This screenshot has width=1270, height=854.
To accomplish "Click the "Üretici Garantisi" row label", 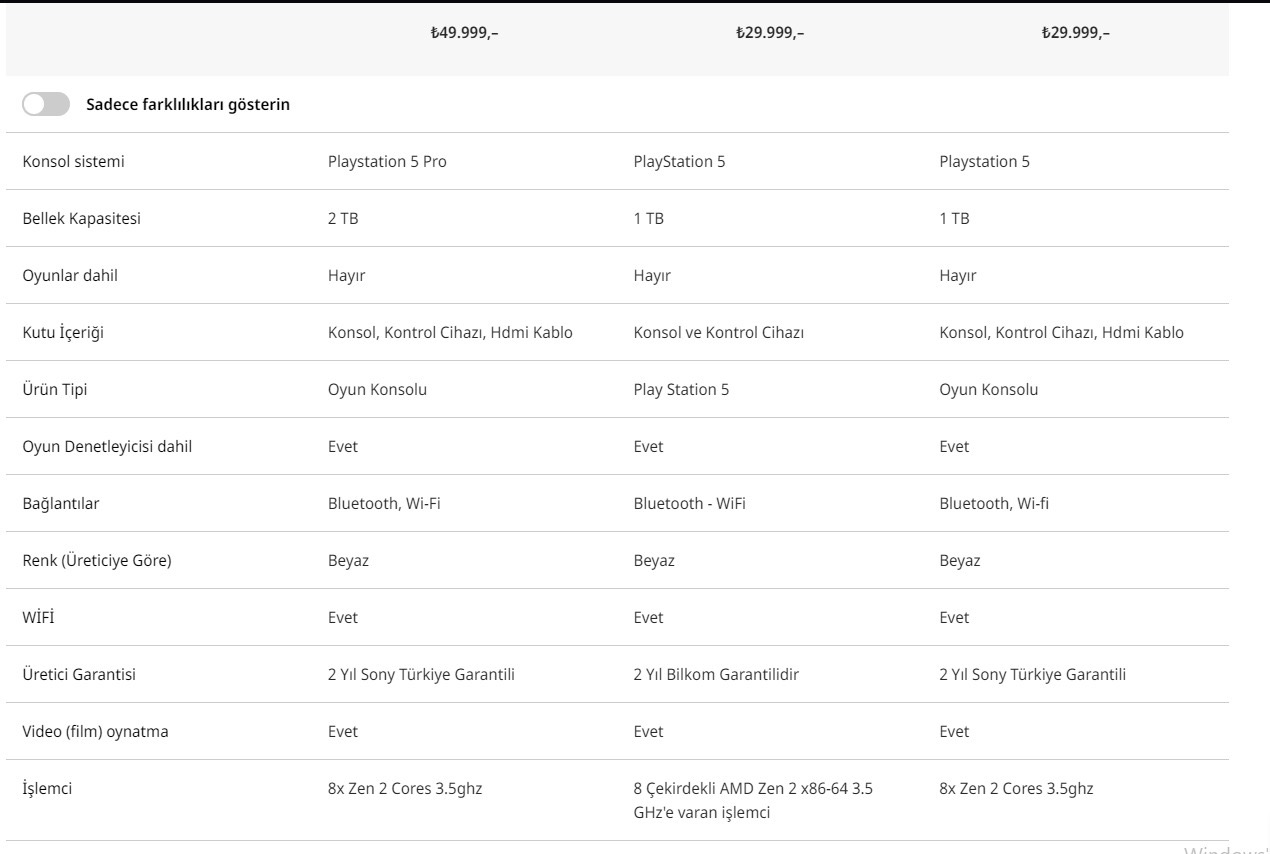I will [x=79, y=675].
